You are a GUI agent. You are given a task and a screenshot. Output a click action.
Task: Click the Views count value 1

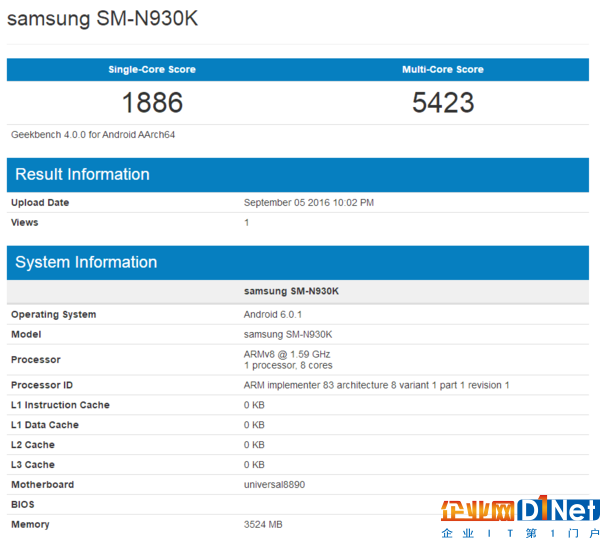(x=247, y=222)
